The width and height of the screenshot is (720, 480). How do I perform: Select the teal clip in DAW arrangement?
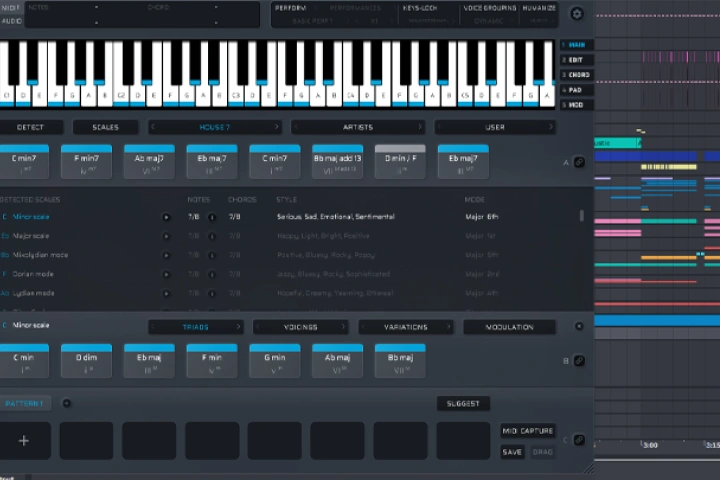coord(617,143)
